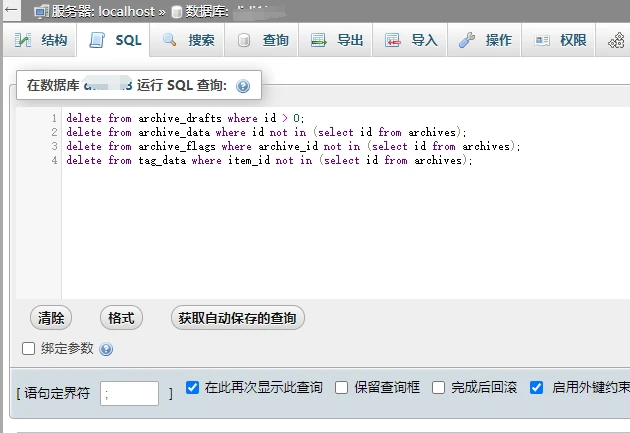Disable the 启用外键约束 checkbox
Viewport: 630px width, 433px height.
pos(537,387)
